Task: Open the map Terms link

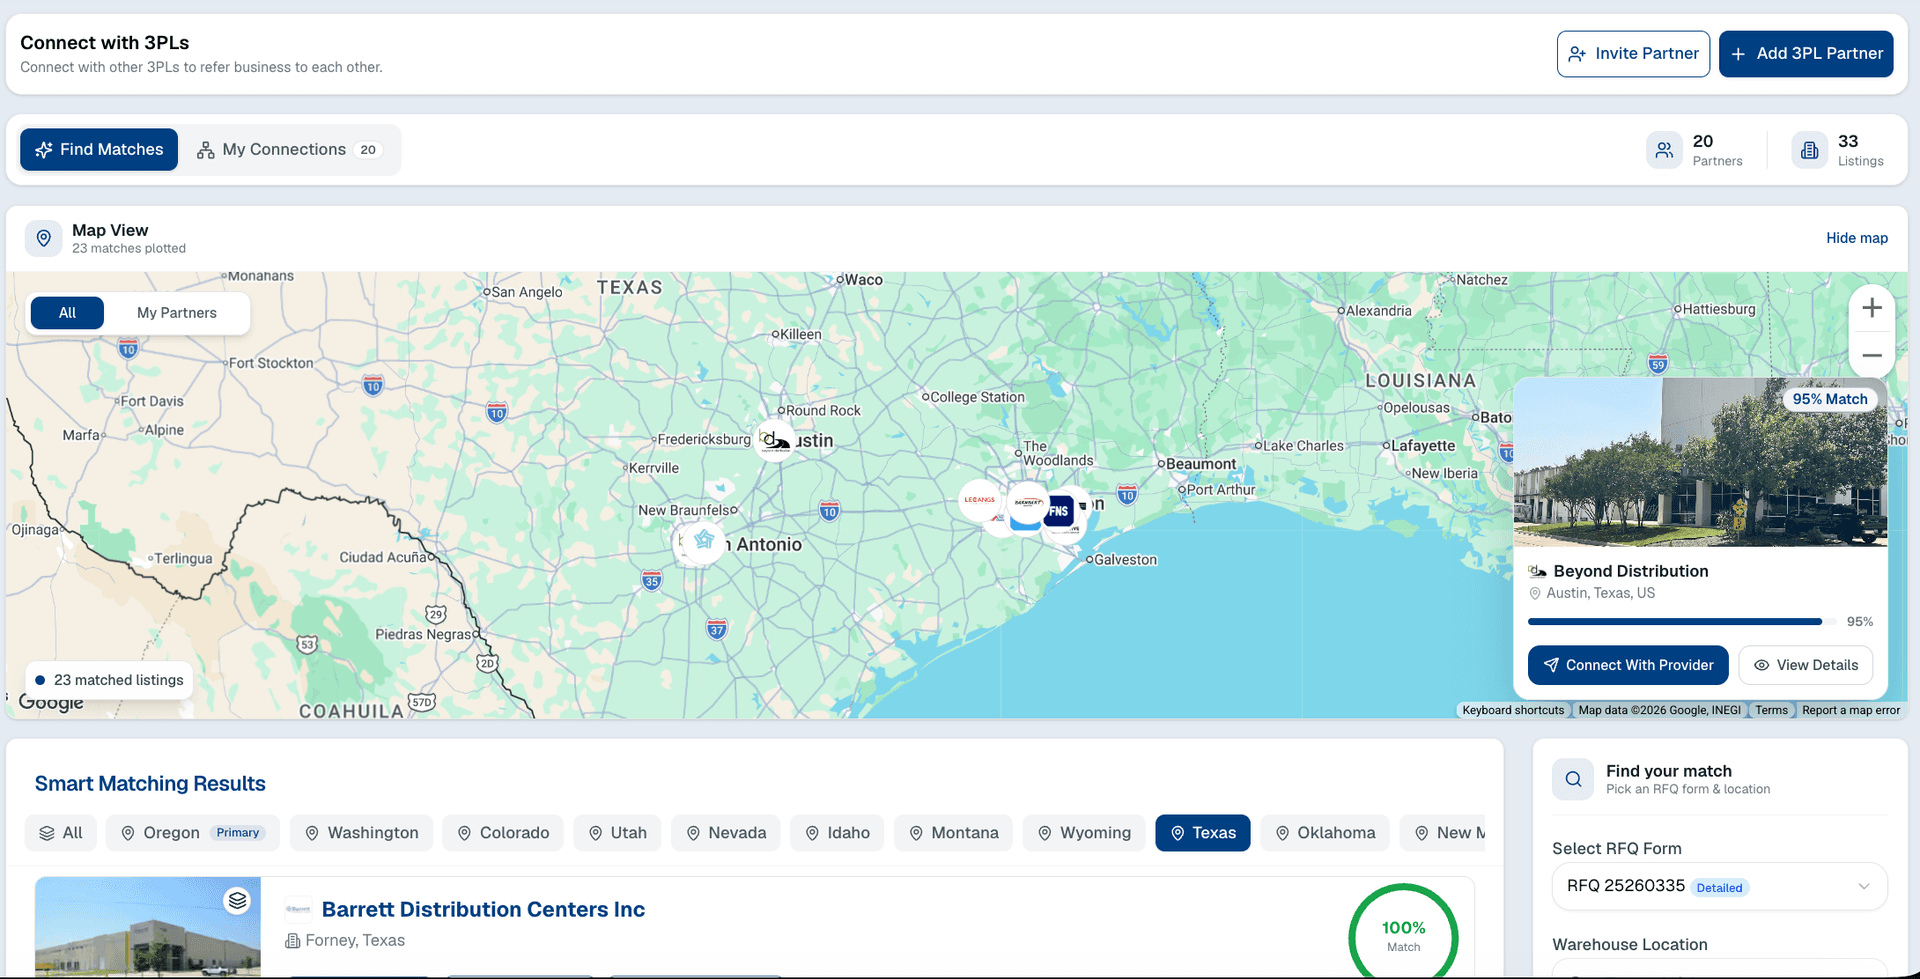Action: (1771, 710)
